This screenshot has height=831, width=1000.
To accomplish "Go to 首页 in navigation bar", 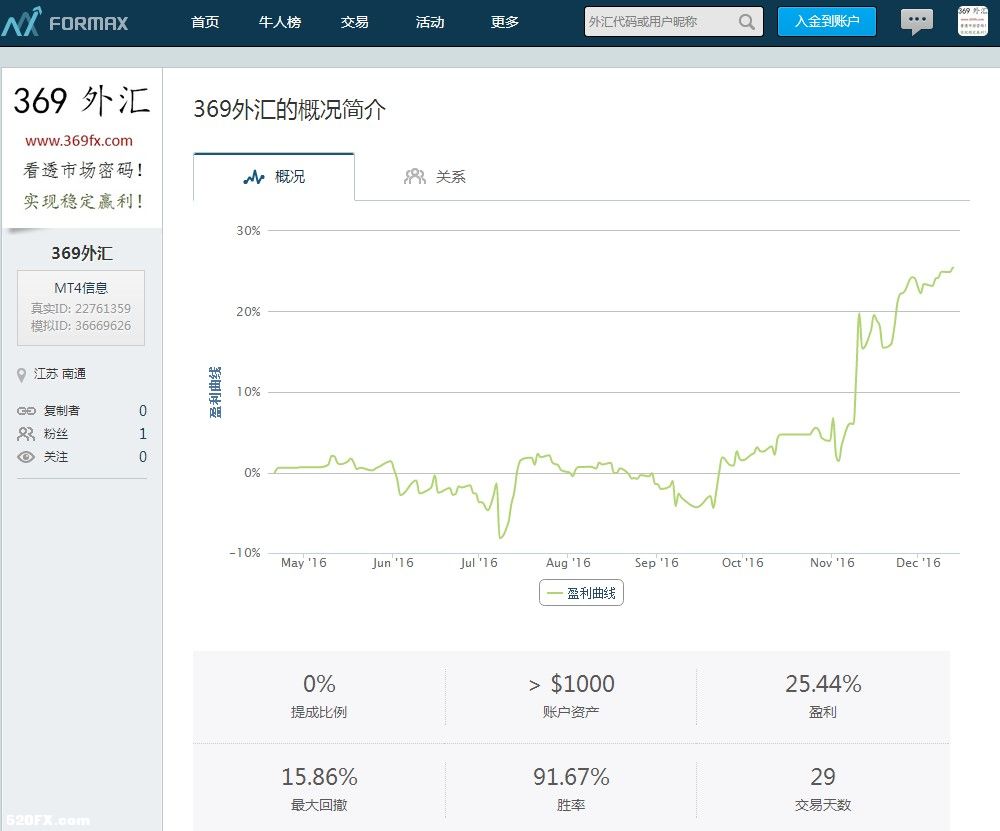I will [x=205, y=22].
